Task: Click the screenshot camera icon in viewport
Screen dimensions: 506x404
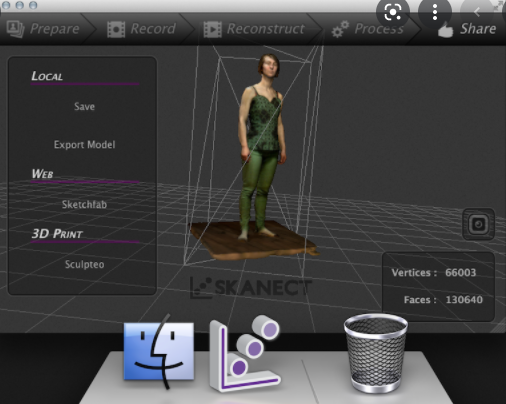Action: [x=478, y=224]
